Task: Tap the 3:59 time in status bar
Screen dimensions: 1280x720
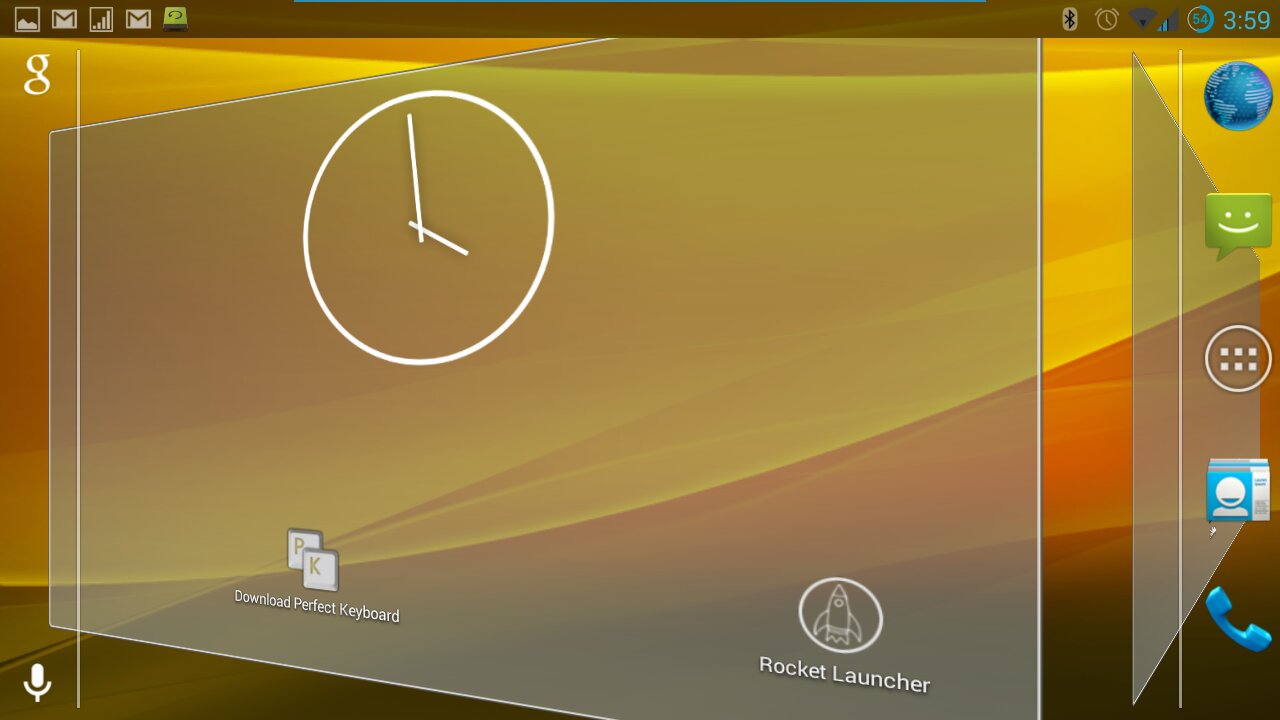Action: point(1246,20)
